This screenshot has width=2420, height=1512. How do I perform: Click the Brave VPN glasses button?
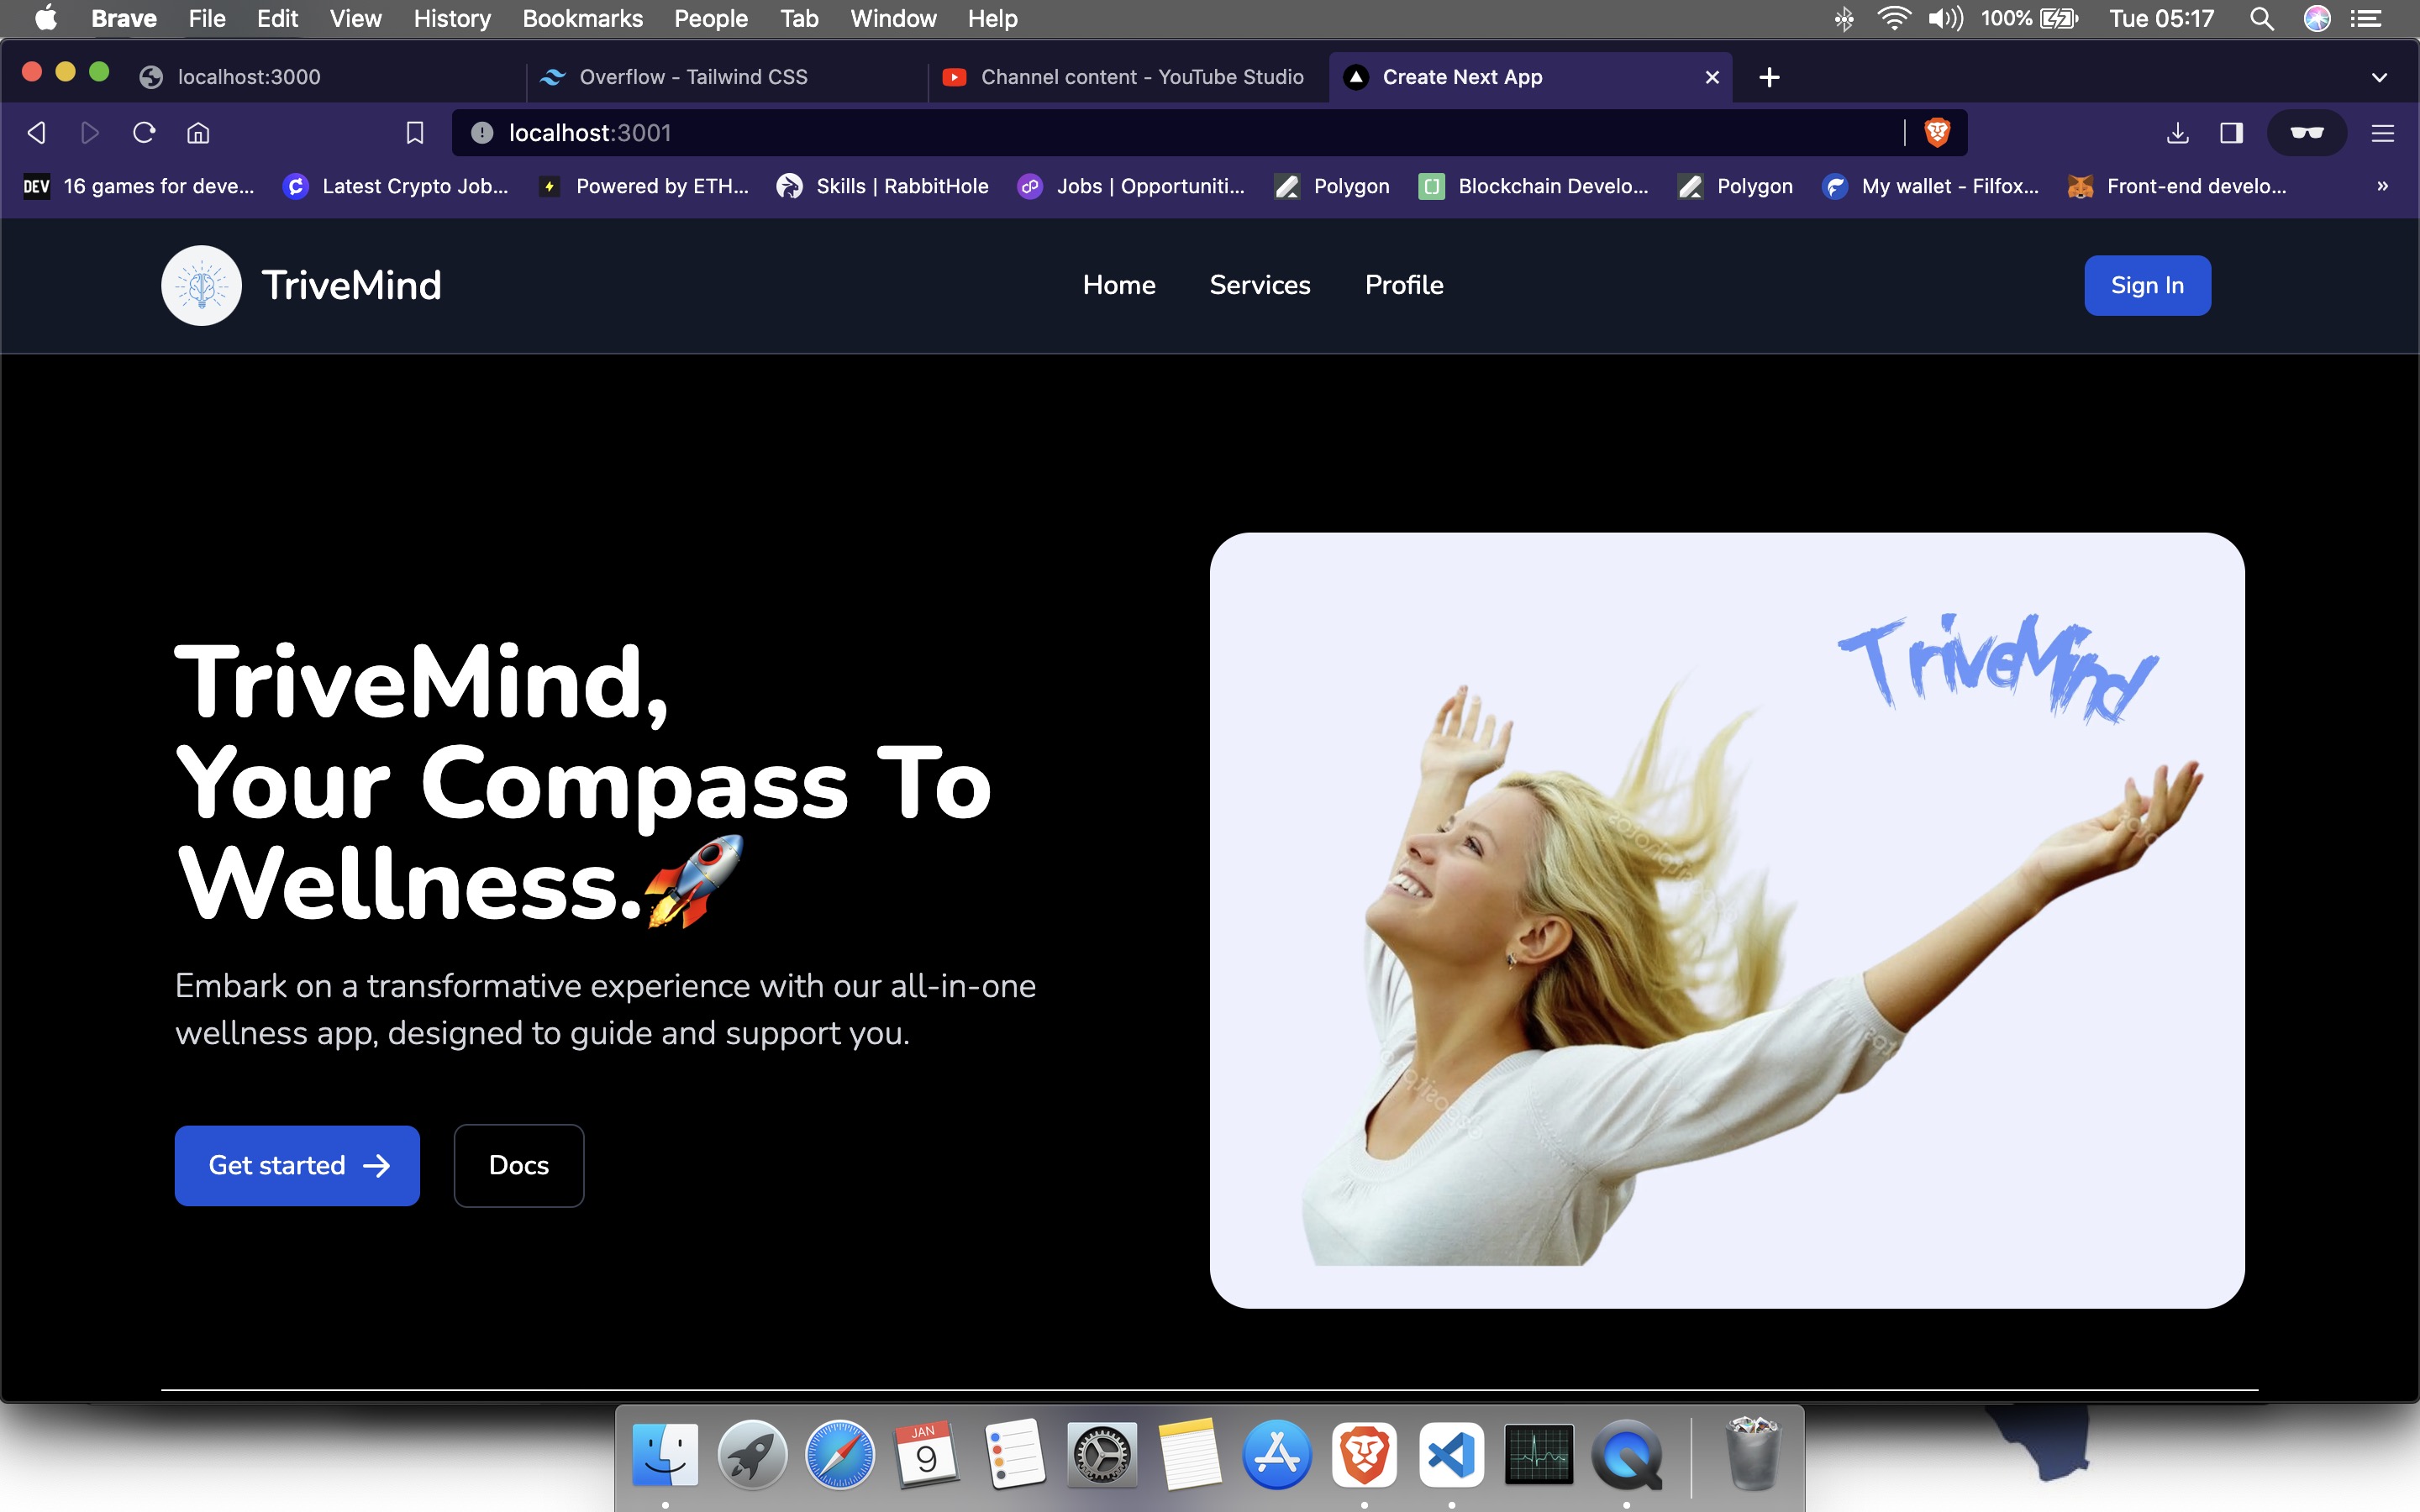click(x=2306, y=133)
